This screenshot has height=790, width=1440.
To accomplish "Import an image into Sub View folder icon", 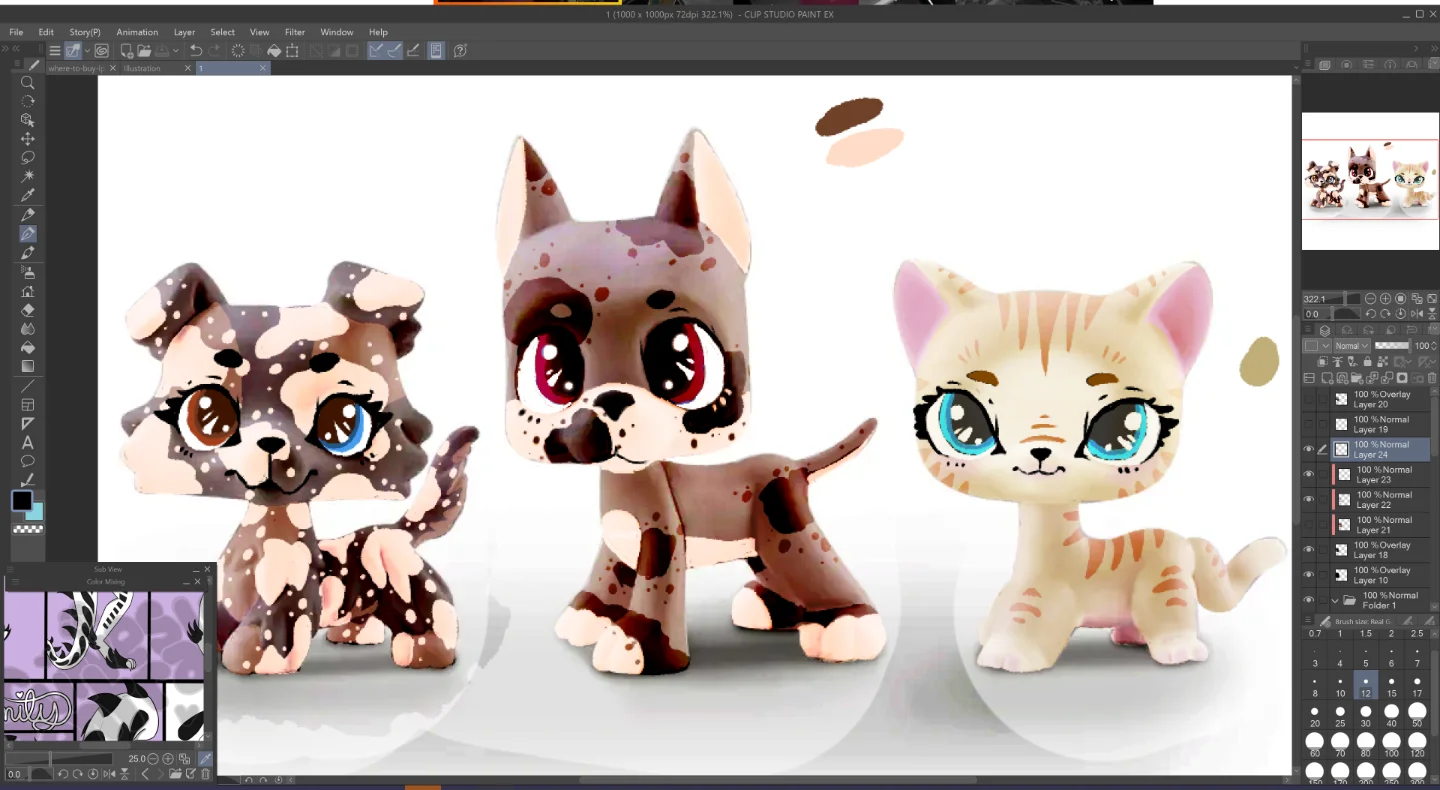I will coord(175,774).
